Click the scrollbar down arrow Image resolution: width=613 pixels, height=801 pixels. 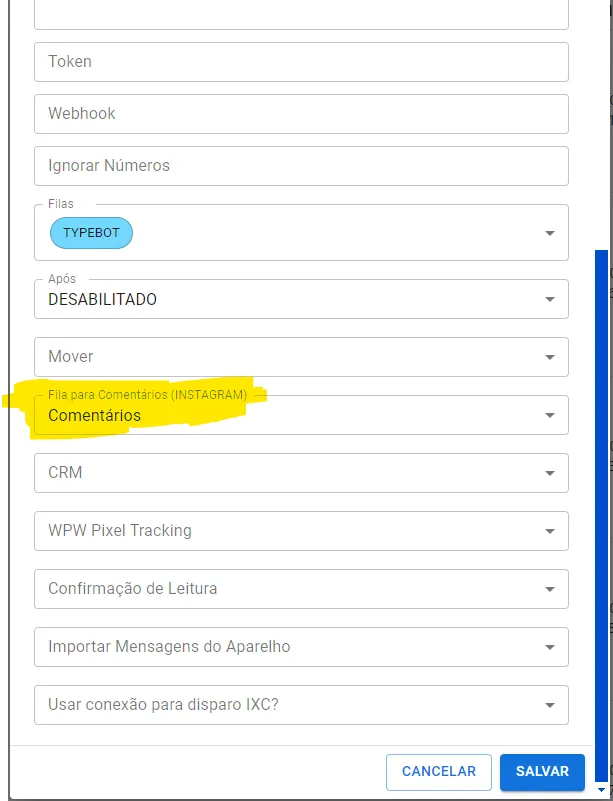pos(601,790)
